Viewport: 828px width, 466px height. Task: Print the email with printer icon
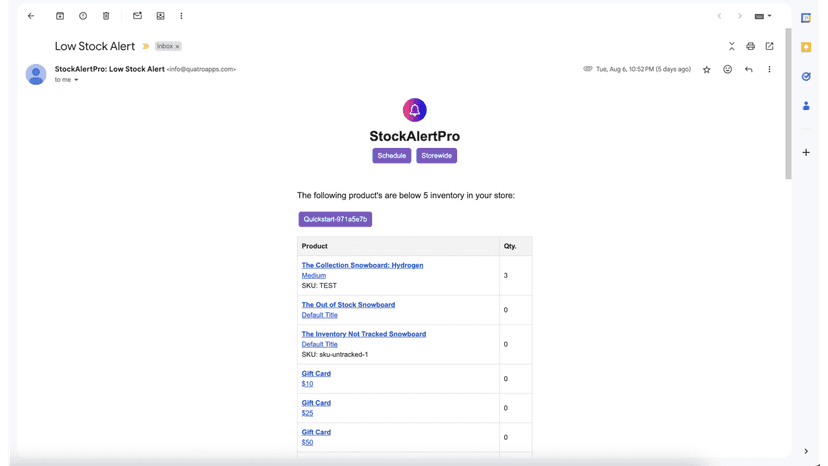tap(750, 46)
